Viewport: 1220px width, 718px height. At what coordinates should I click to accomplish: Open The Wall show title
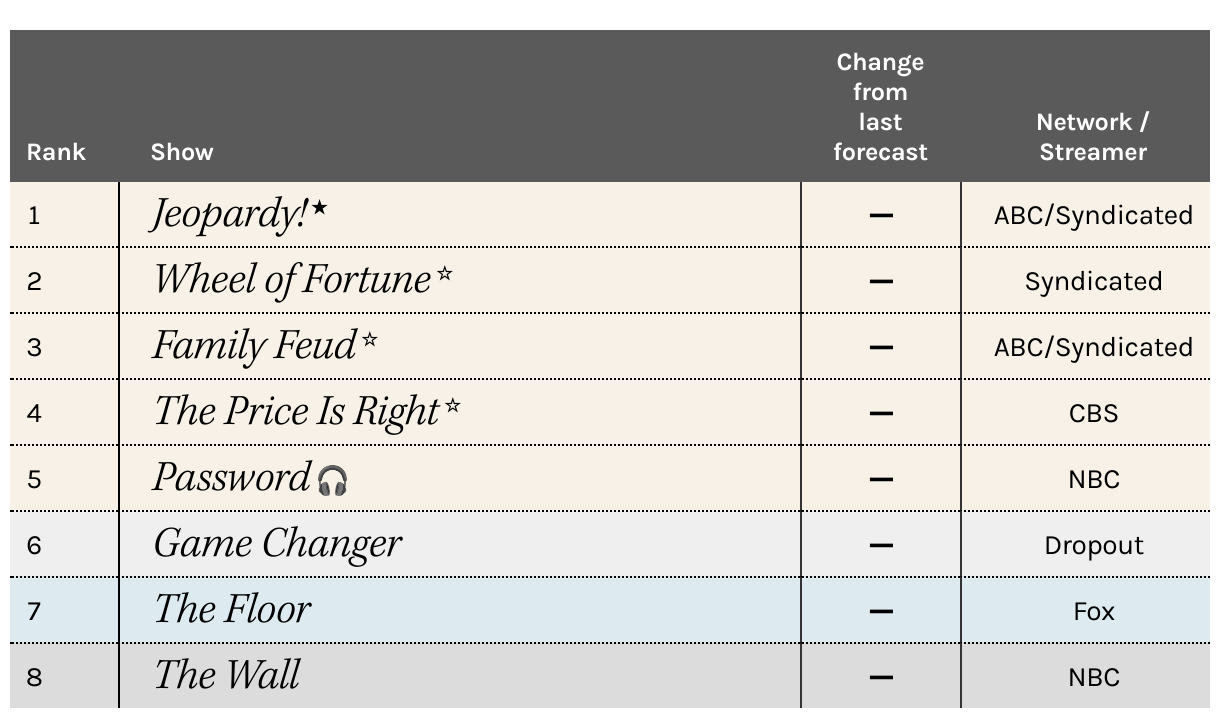pos(227,675)
